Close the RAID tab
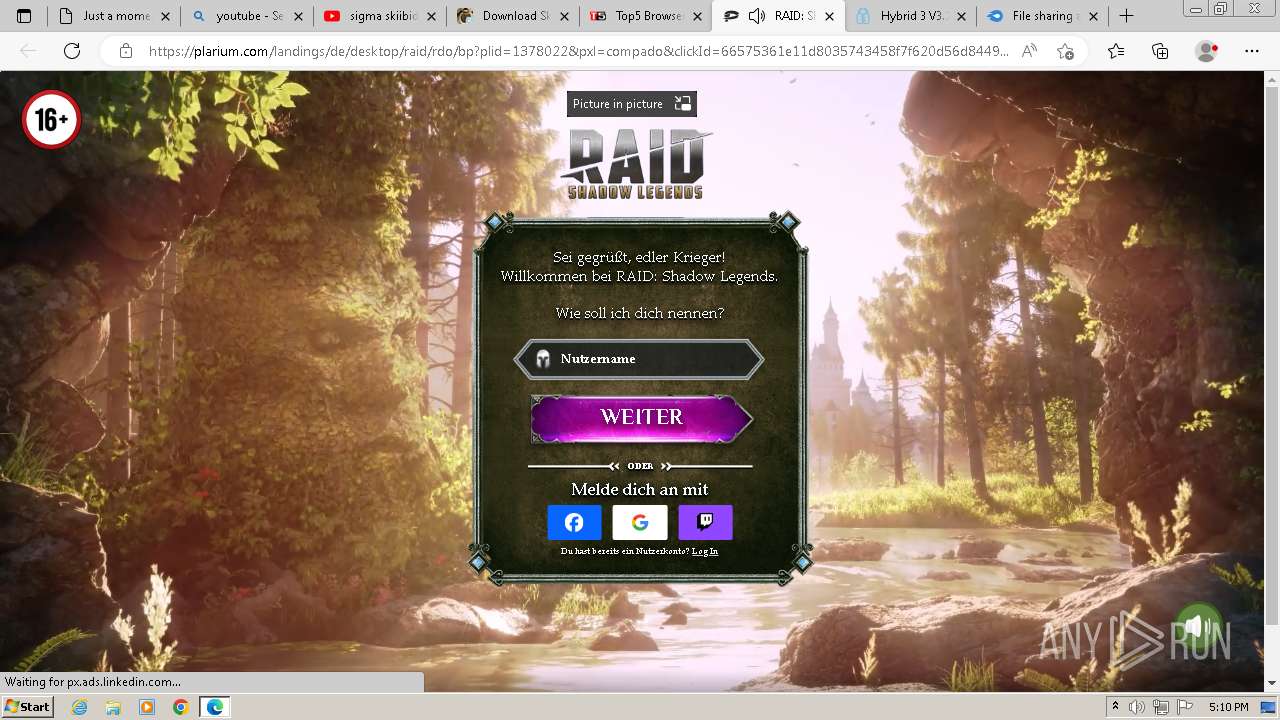The width and height of the screenshot is (1280, 720). pos(829,16)
